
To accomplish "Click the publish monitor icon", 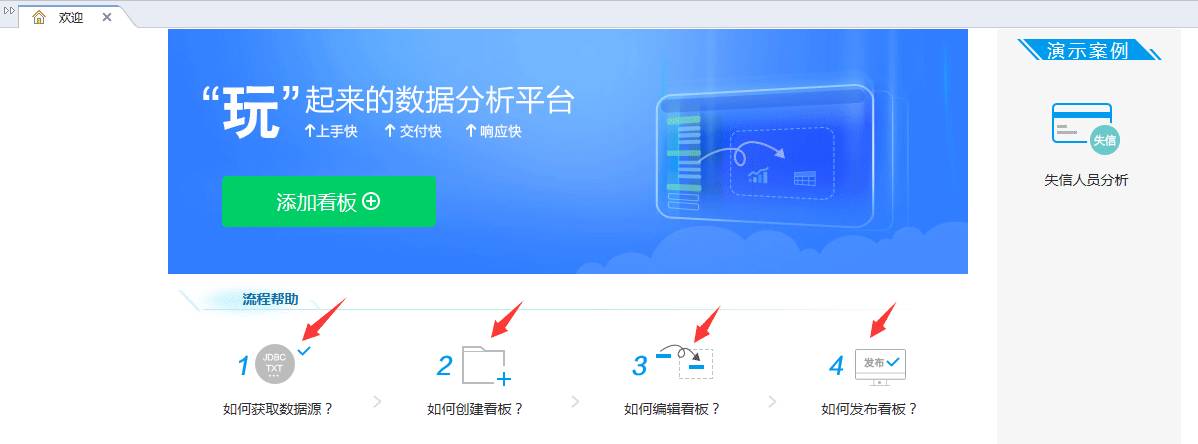I will pos(880,367).
